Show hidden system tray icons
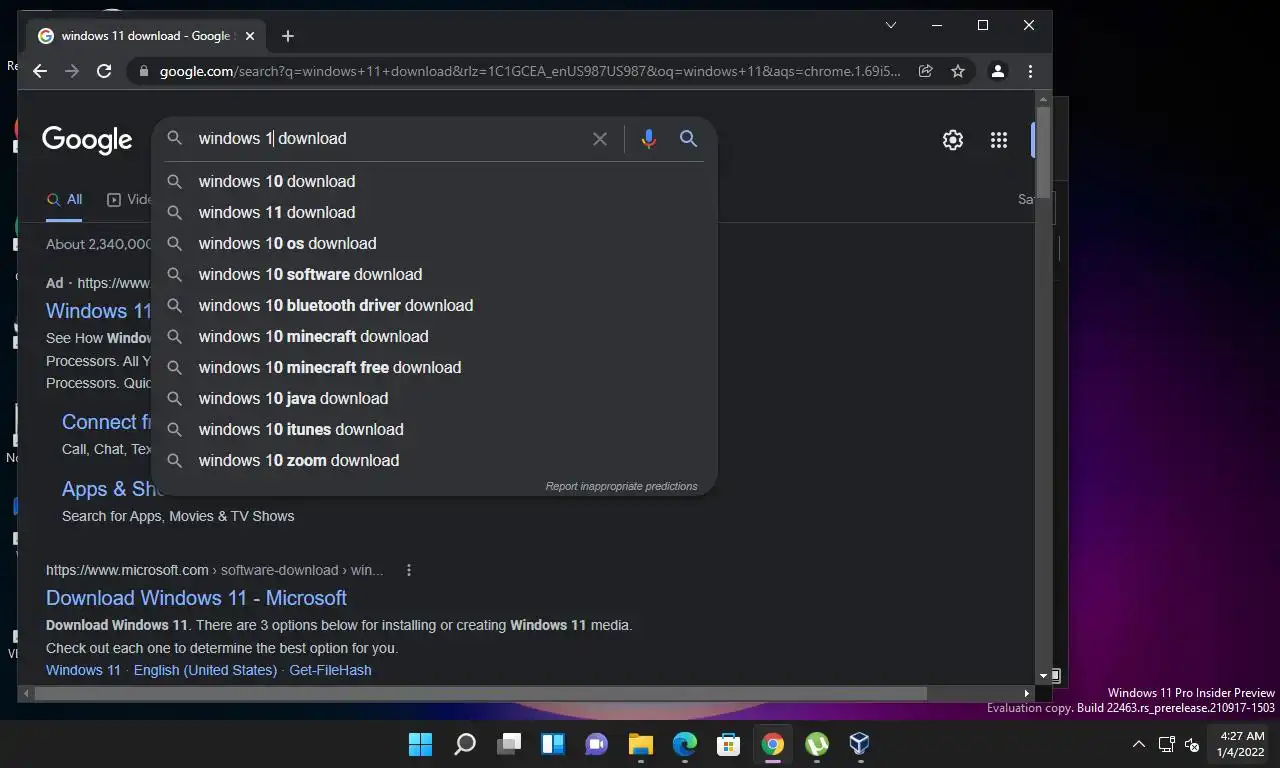Image resolution: width=1280 pixels, height=768 pixels. (1138, 744)
